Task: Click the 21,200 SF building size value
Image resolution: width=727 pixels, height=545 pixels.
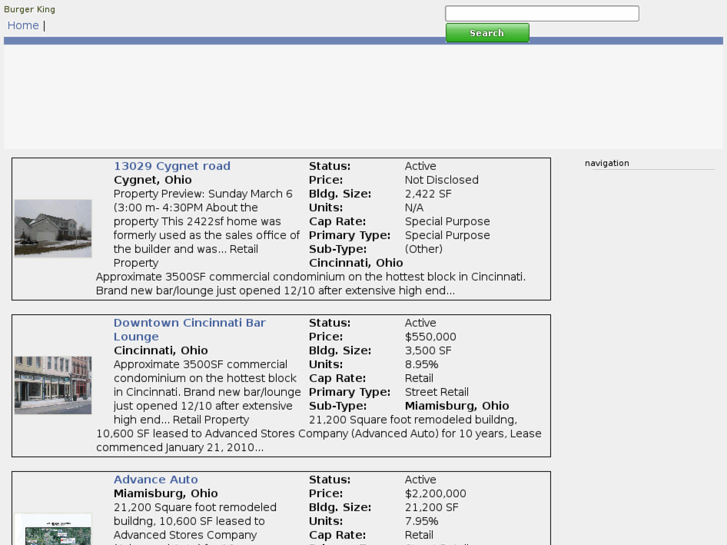Action: click(x=431, y=508)
